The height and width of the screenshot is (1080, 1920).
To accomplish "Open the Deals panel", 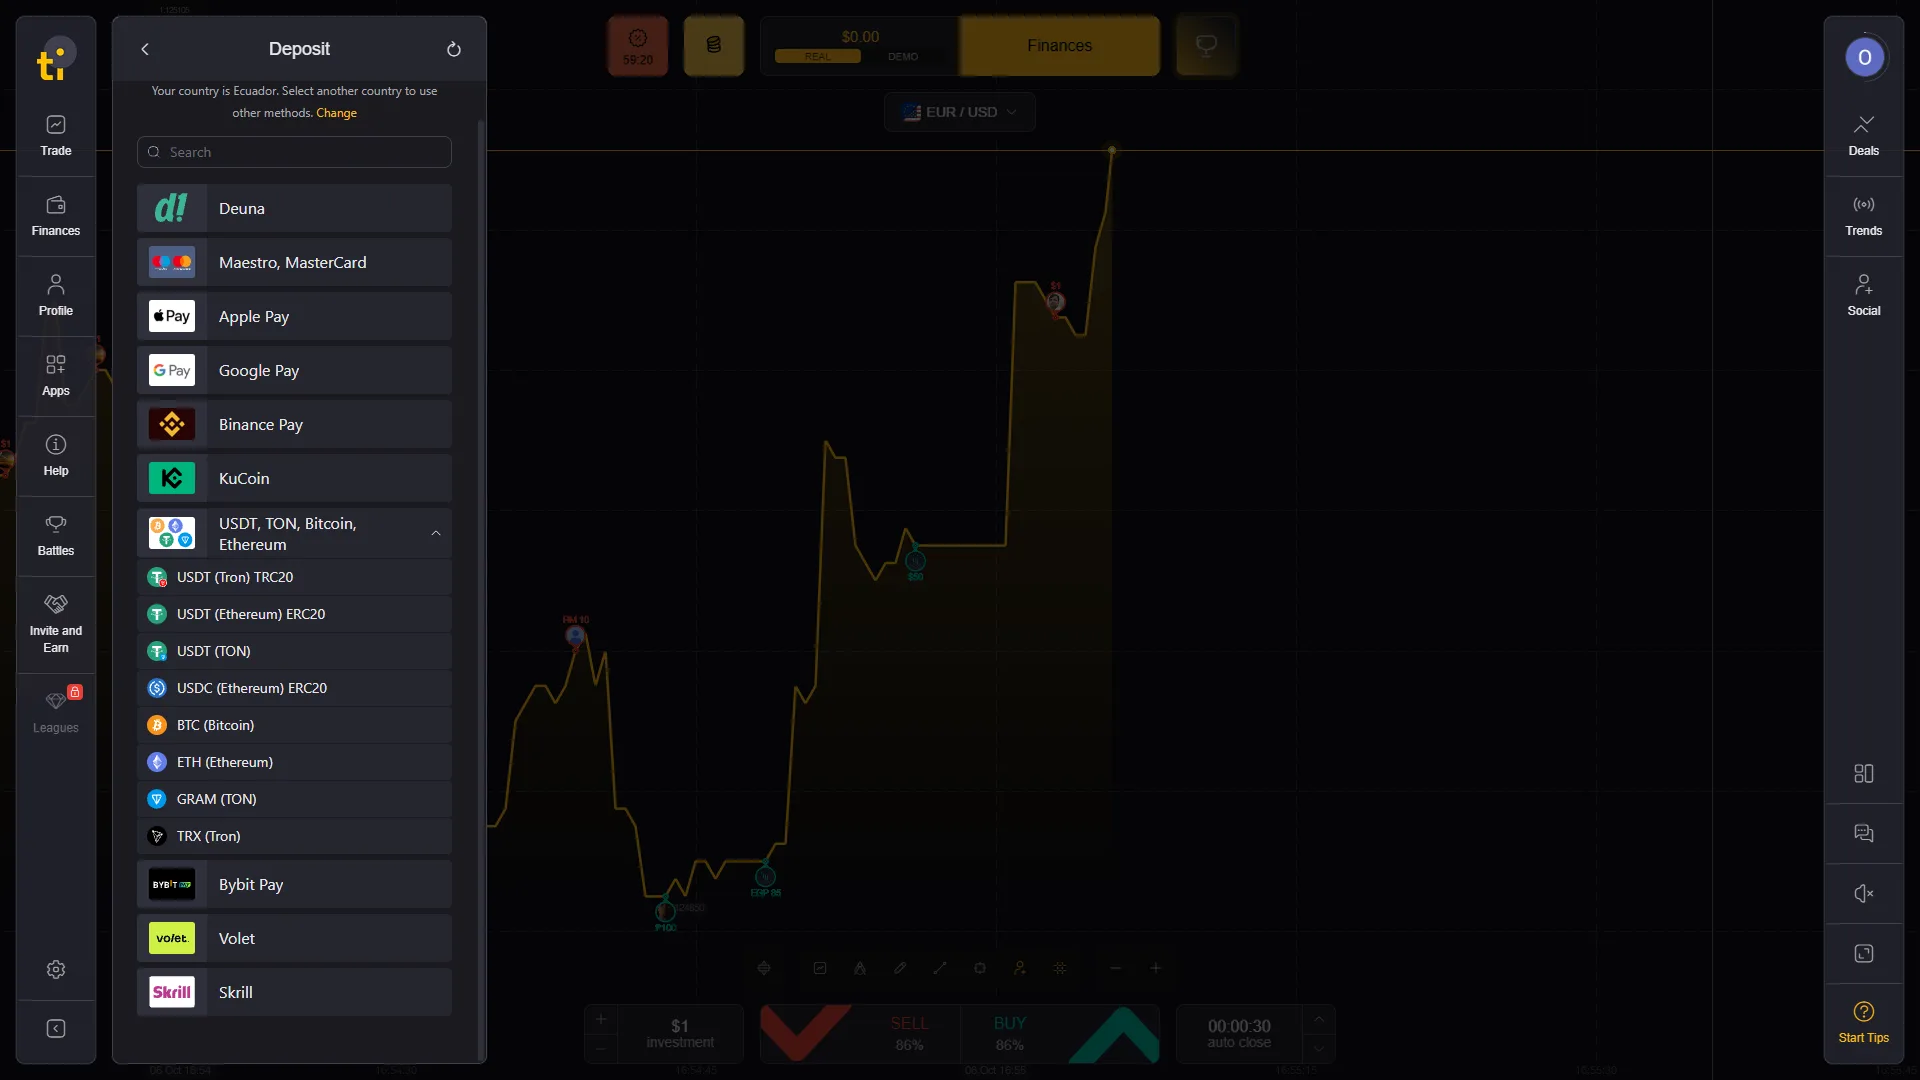I will [x=1864, y=136].
